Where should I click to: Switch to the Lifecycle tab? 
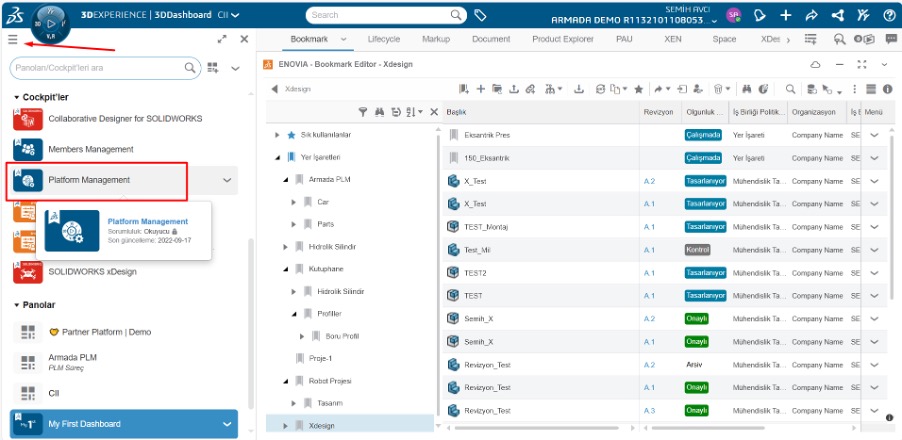tap(384, 39)
